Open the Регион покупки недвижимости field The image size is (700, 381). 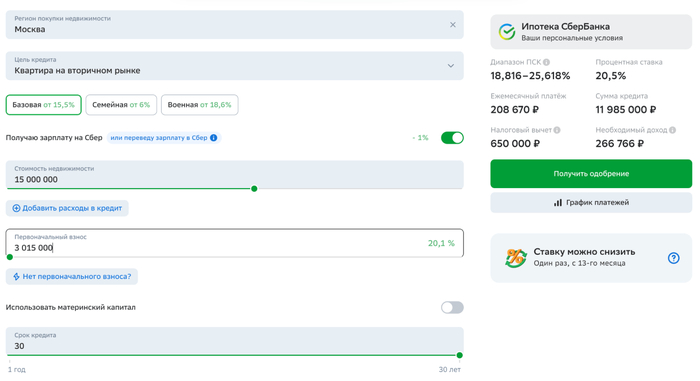coord(234,25)
